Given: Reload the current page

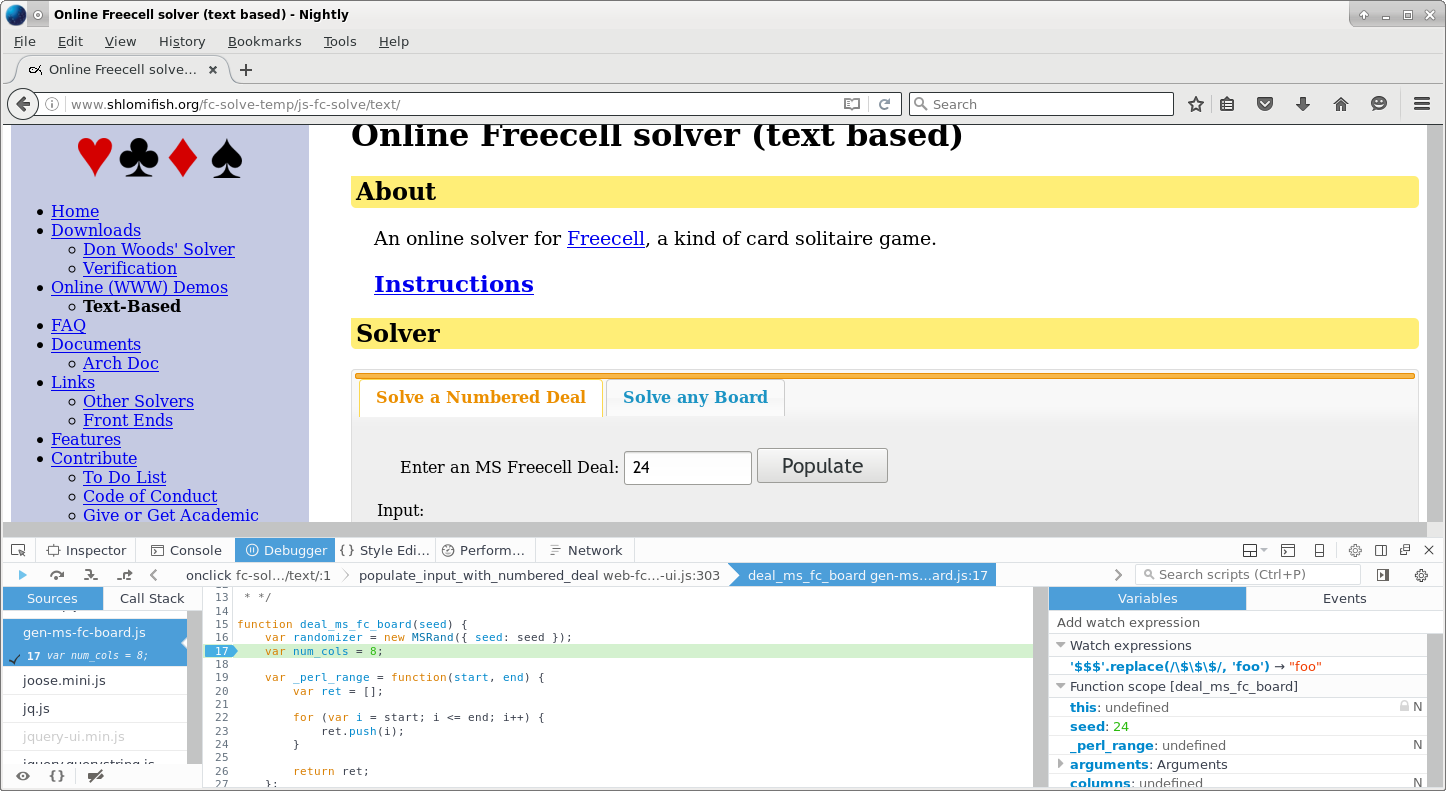Looking at the screenshot, I should click(884, 104).
